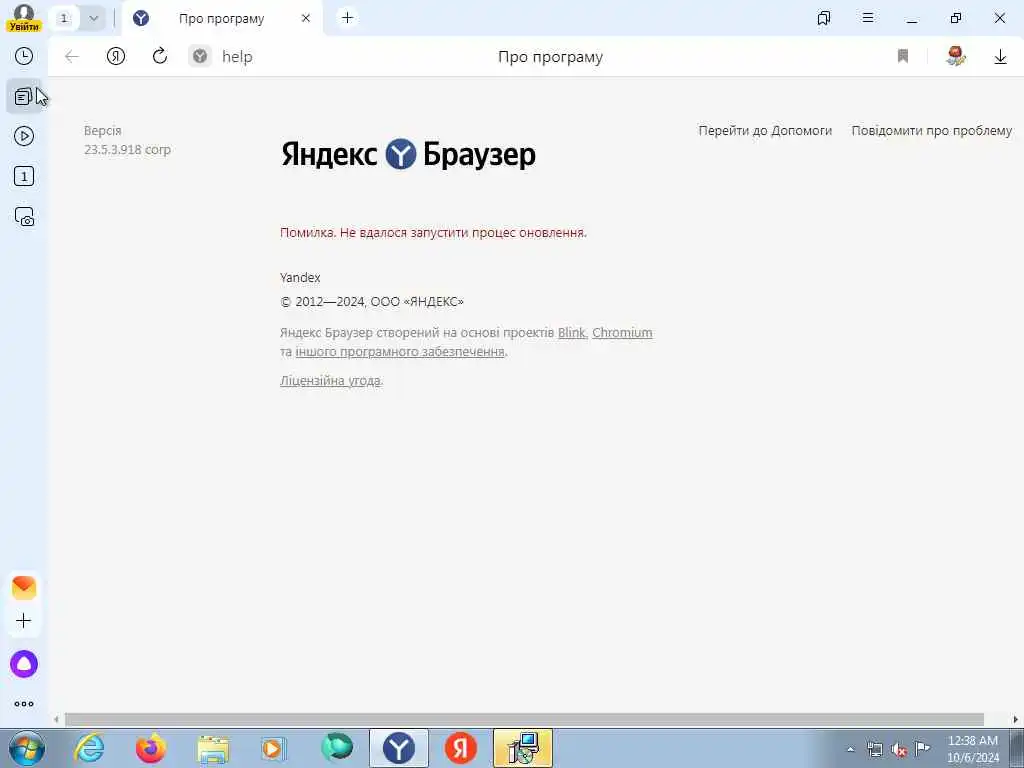The width and height of the screenshot is (1024, 768).
Task: Launch the Alice assistant purple icon
Action: pyautogui.click(x=24, y=664)
